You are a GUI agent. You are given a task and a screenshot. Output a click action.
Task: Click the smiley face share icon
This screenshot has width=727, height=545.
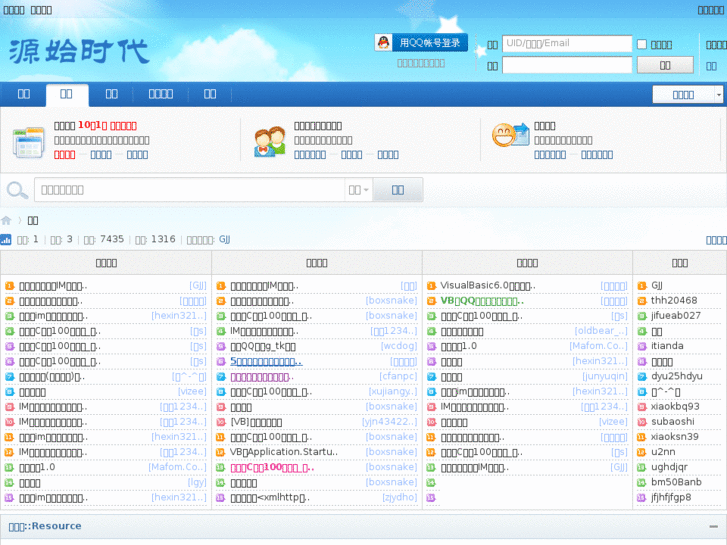click(510, 135)
